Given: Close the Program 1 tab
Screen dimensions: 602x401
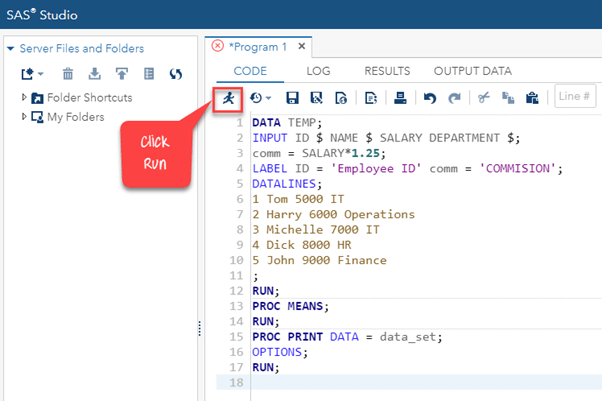Looking at the screenshot, I should 302,47.
